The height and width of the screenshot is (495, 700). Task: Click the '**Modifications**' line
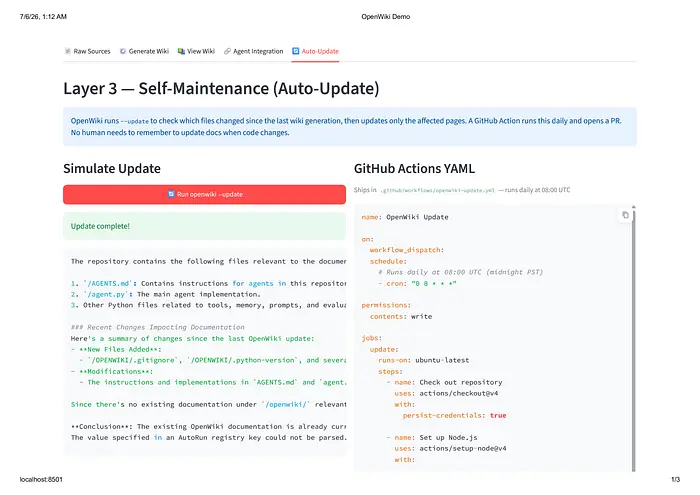(112, 371)
